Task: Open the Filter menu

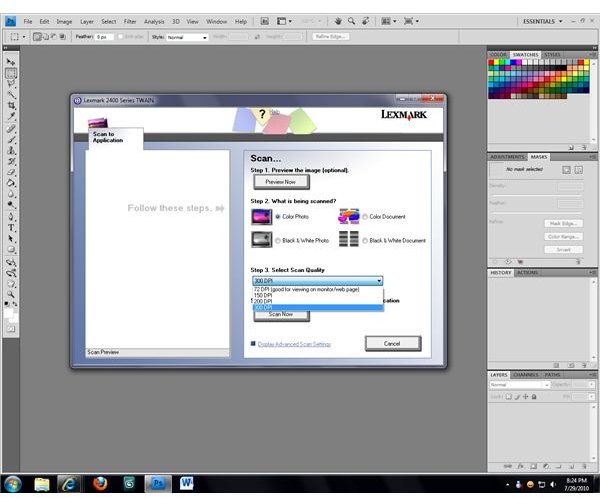Action: click(130, 21)
